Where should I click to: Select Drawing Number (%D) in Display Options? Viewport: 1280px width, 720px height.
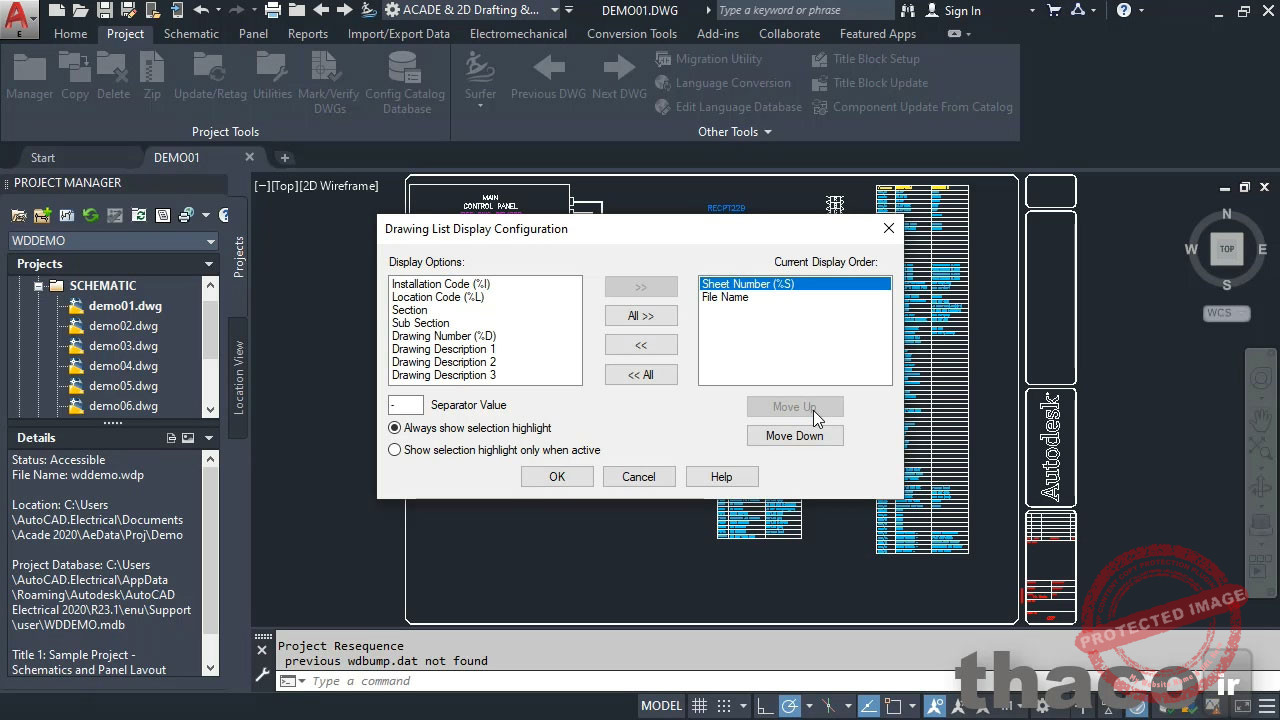click(x=444, y=336)
